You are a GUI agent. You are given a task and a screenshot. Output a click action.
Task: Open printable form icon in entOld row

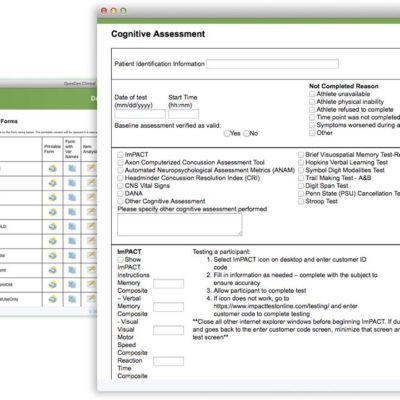53,284
